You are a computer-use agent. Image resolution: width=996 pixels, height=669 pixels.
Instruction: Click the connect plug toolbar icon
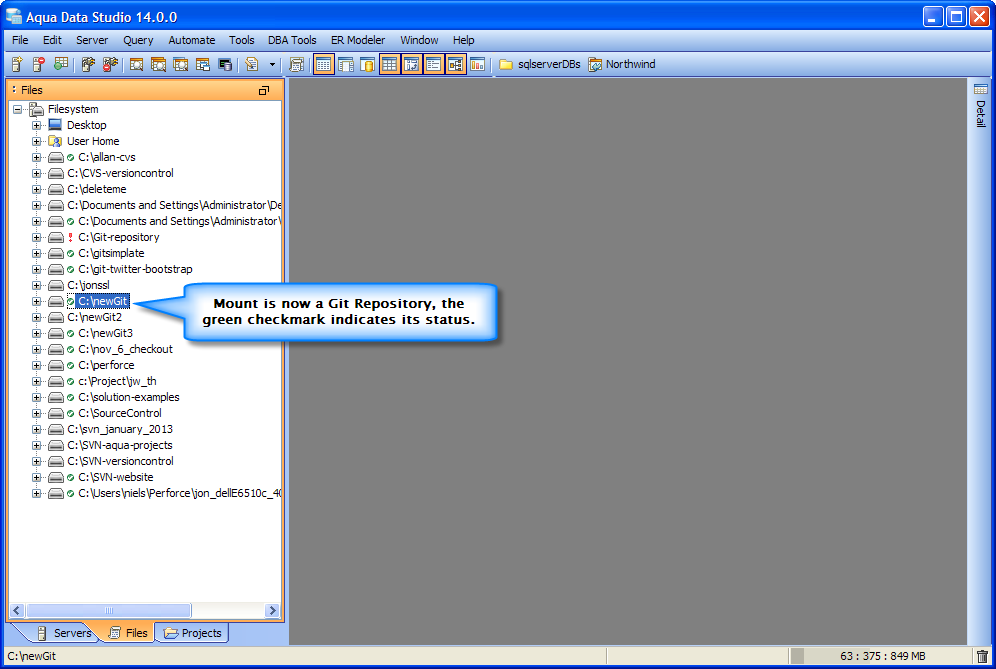tap(88, 64)
